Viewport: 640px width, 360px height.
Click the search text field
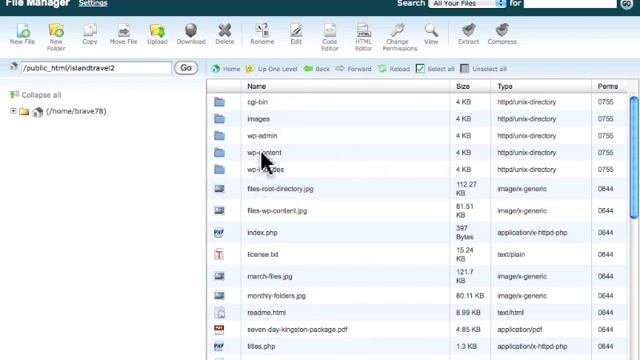[570, 3]
